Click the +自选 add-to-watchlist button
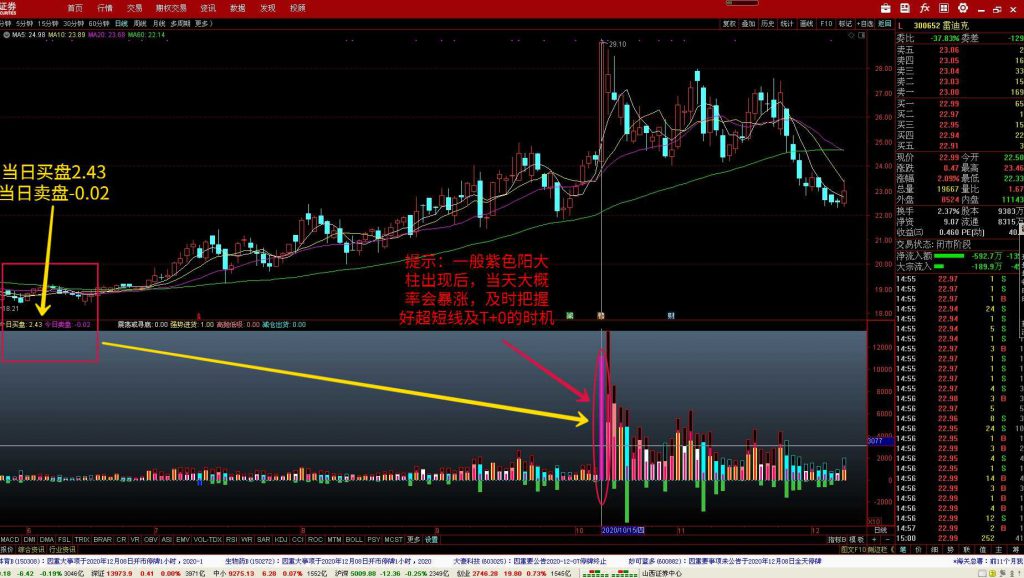The image size is (1024, 578). coord(866,23)
